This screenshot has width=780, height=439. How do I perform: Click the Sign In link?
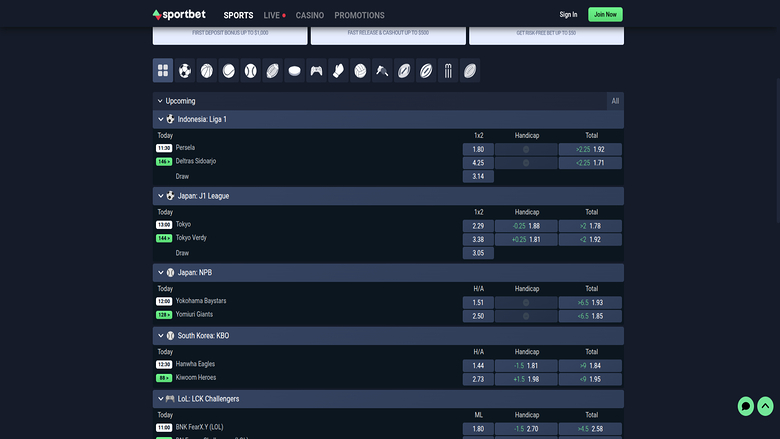coord(568,14)
